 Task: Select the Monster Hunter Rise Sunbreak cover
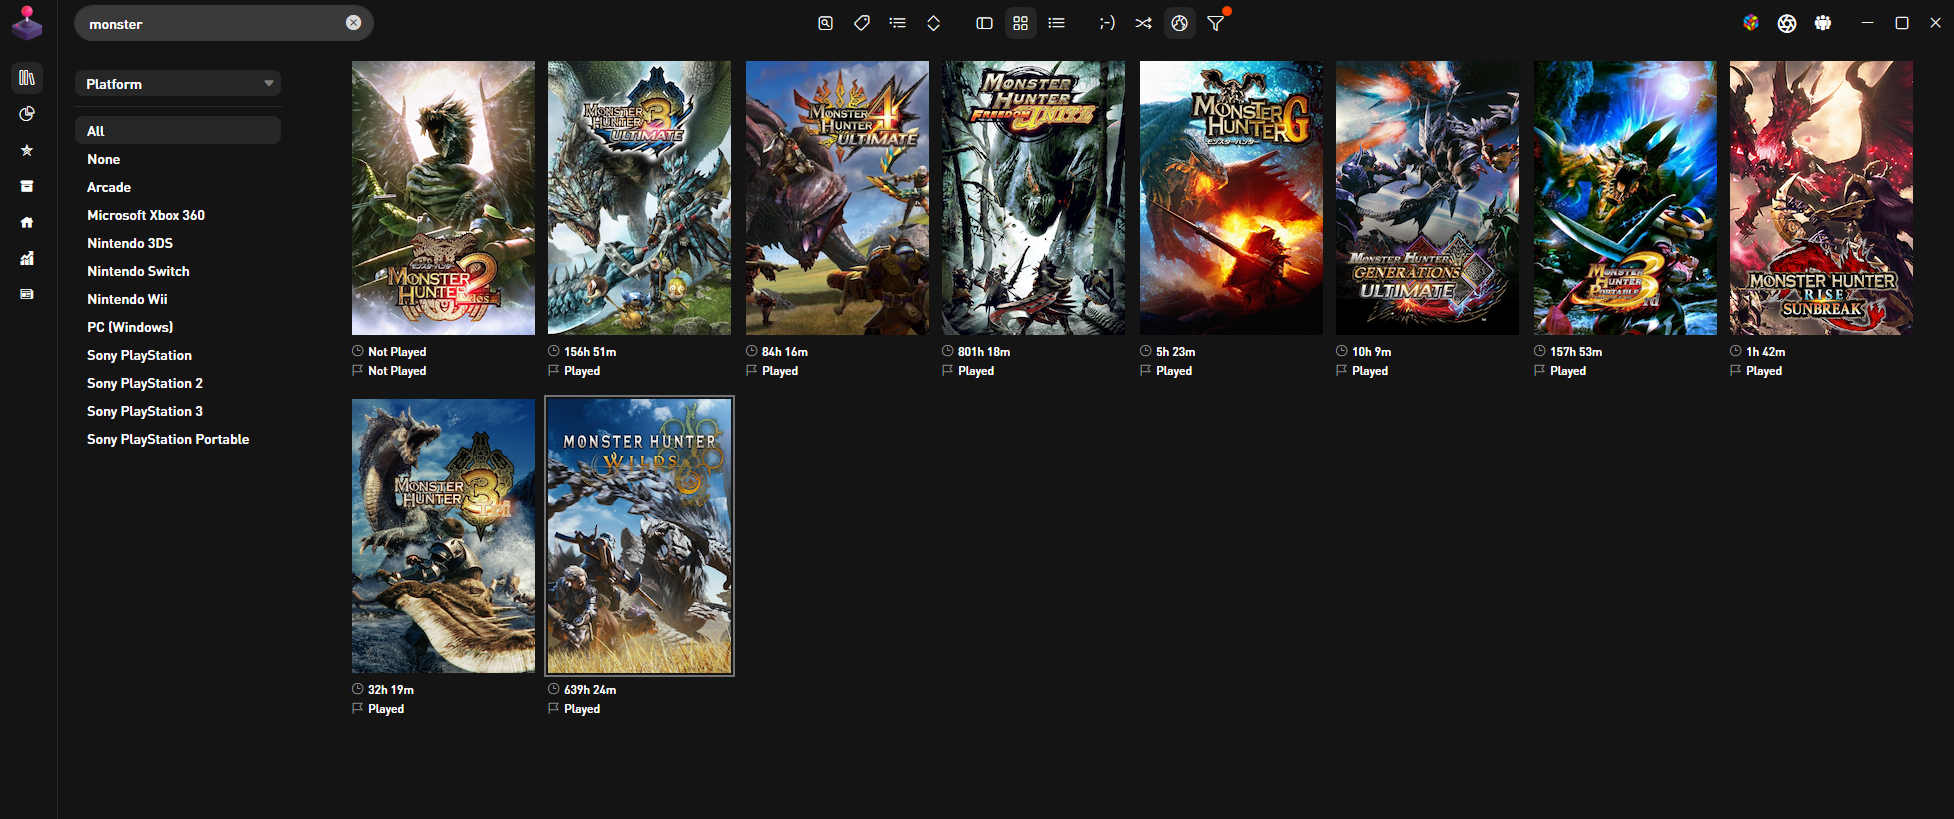1821,198
